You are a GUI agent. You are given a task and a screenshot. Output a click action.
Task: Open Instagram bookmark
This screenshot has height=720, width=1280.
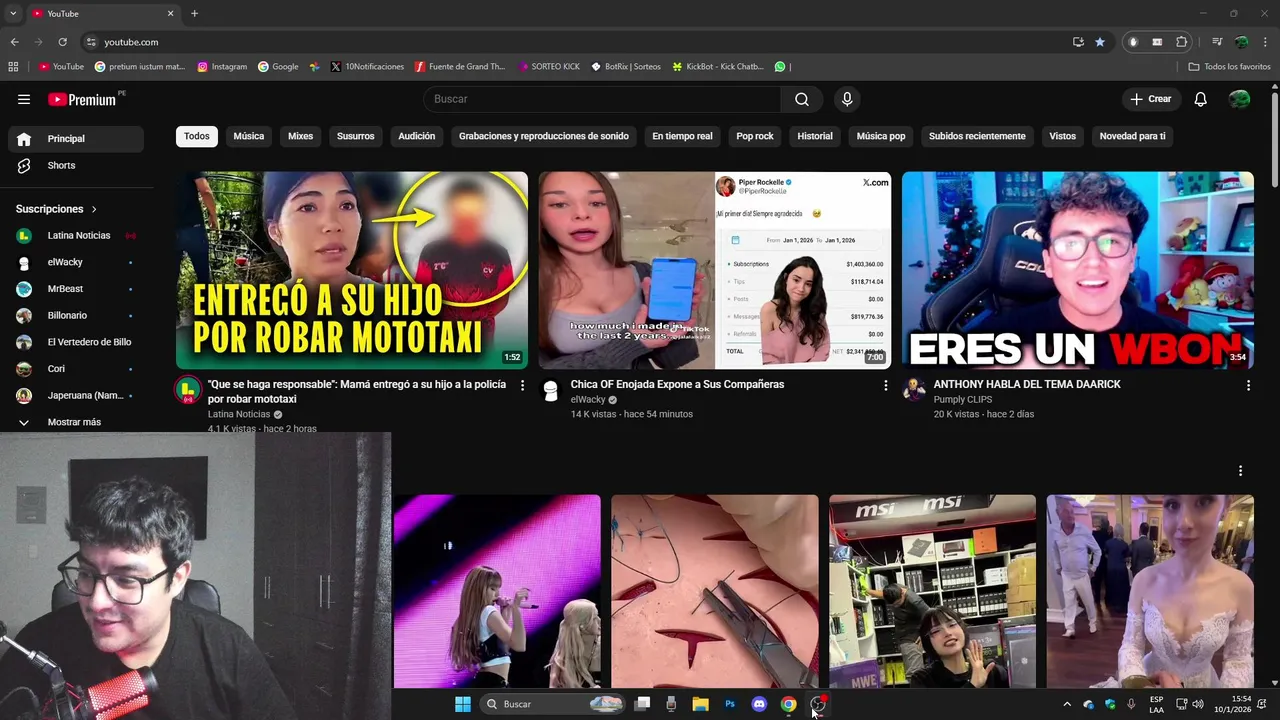tap(222, 67)
